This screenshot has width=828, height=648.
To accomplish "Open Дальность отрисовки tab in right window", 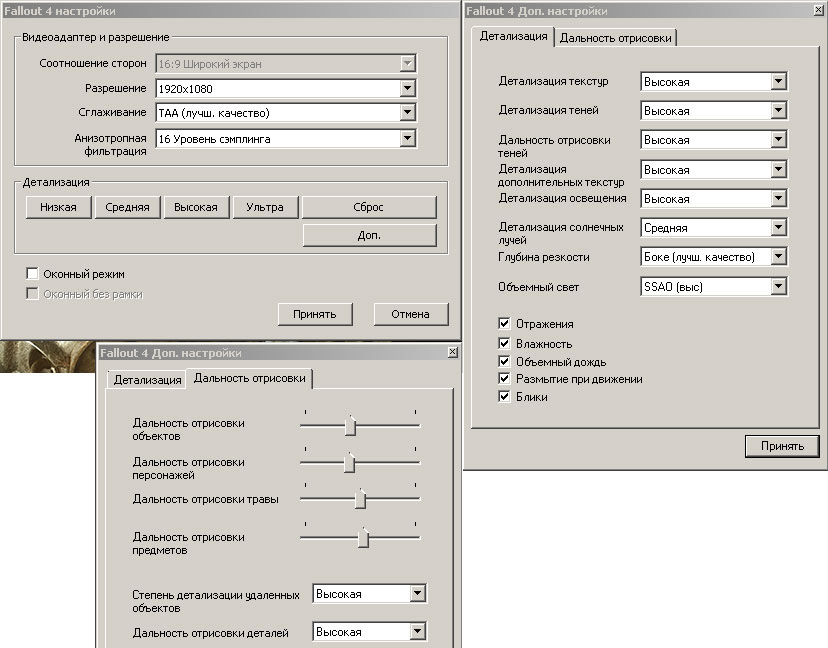I will point(615,37).
